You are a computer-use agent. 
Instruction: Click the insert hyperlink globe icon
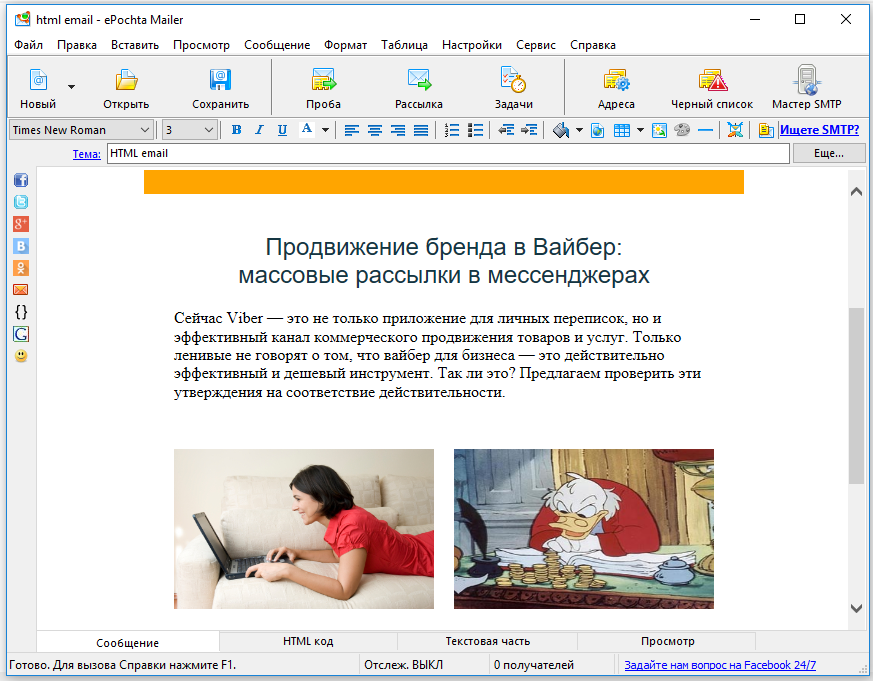[x=597, y=130]
